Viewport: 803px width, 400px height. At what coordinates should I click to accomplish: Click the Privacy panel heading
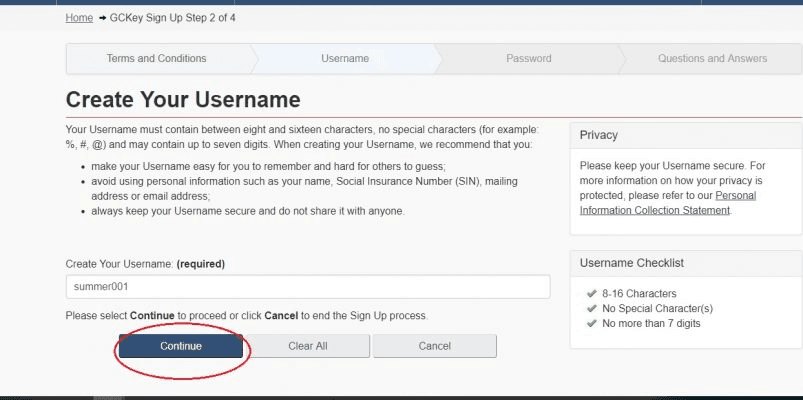pyautogui.click(x=599, y=135)
